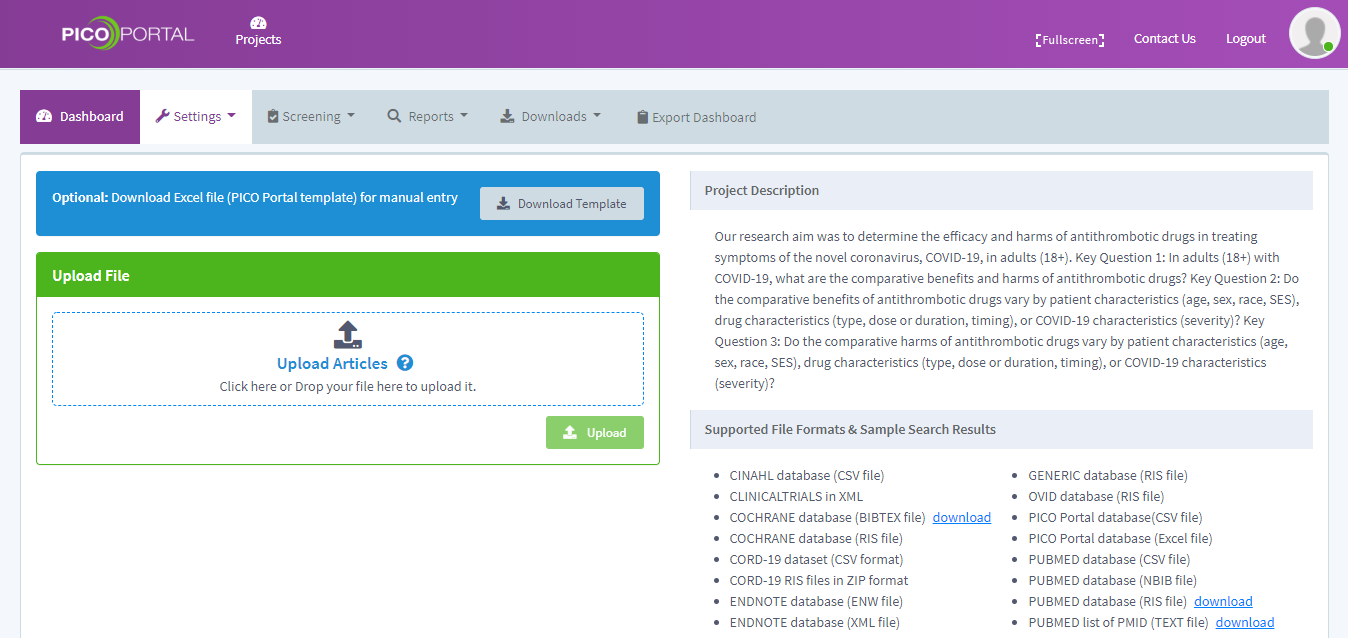Image resolution: width=1348 pixels, height=638 pixels.
Task: Click the ENDNOTE database (ENW file) entry
Action: (816, 601)
